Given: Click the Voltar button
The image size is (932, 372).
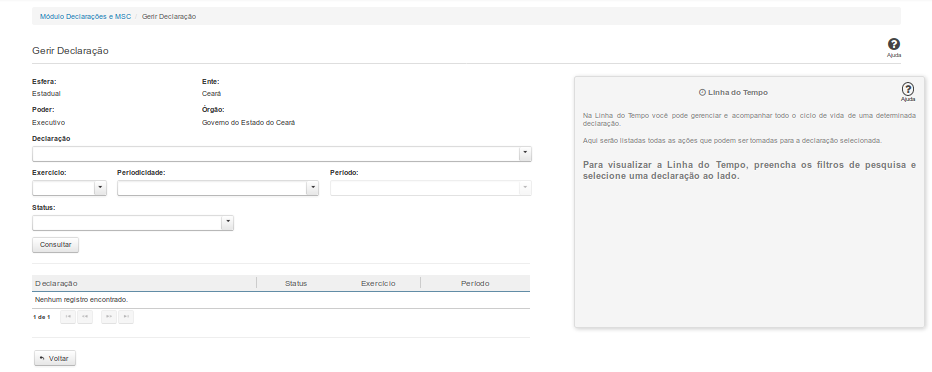Looking at the screenshot, I should click(55, 358).
